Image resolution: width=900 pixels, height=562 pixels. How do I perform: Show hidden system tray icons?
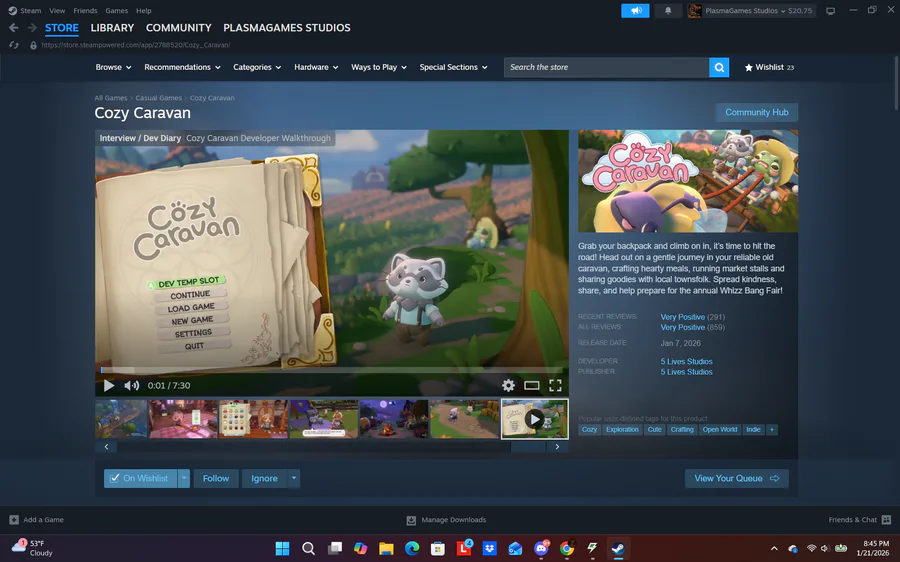774,549
